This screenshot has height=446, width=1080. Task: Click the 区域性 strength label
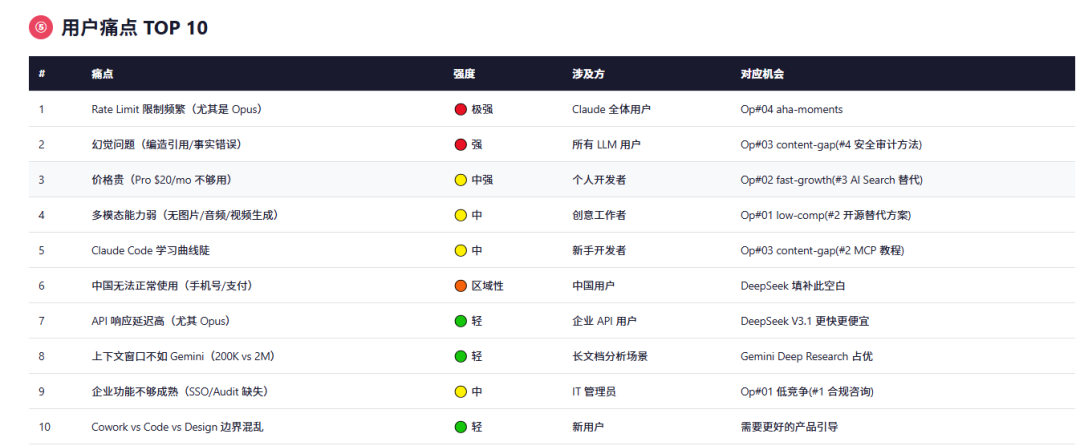(488, 286)
